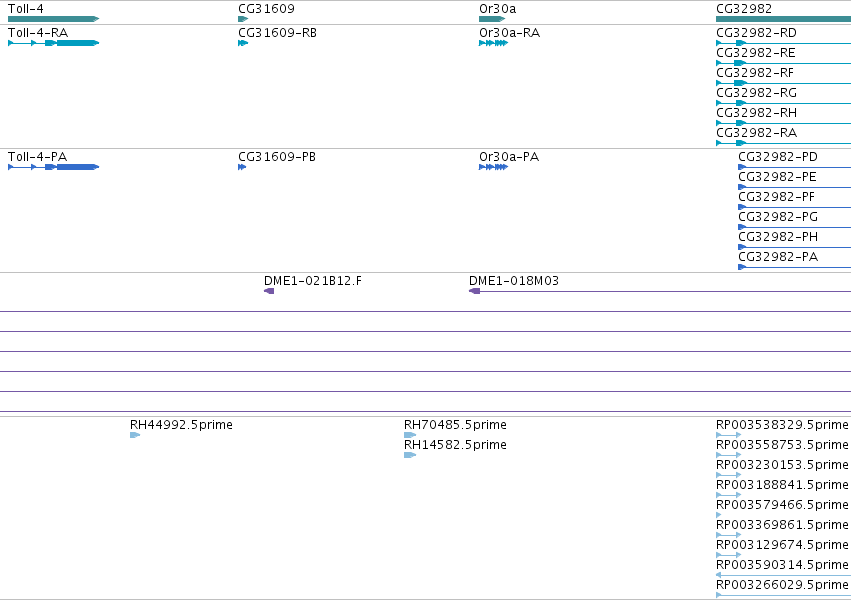Click the CG32982 gene label
Screen dimensions: 851x600
744,9
